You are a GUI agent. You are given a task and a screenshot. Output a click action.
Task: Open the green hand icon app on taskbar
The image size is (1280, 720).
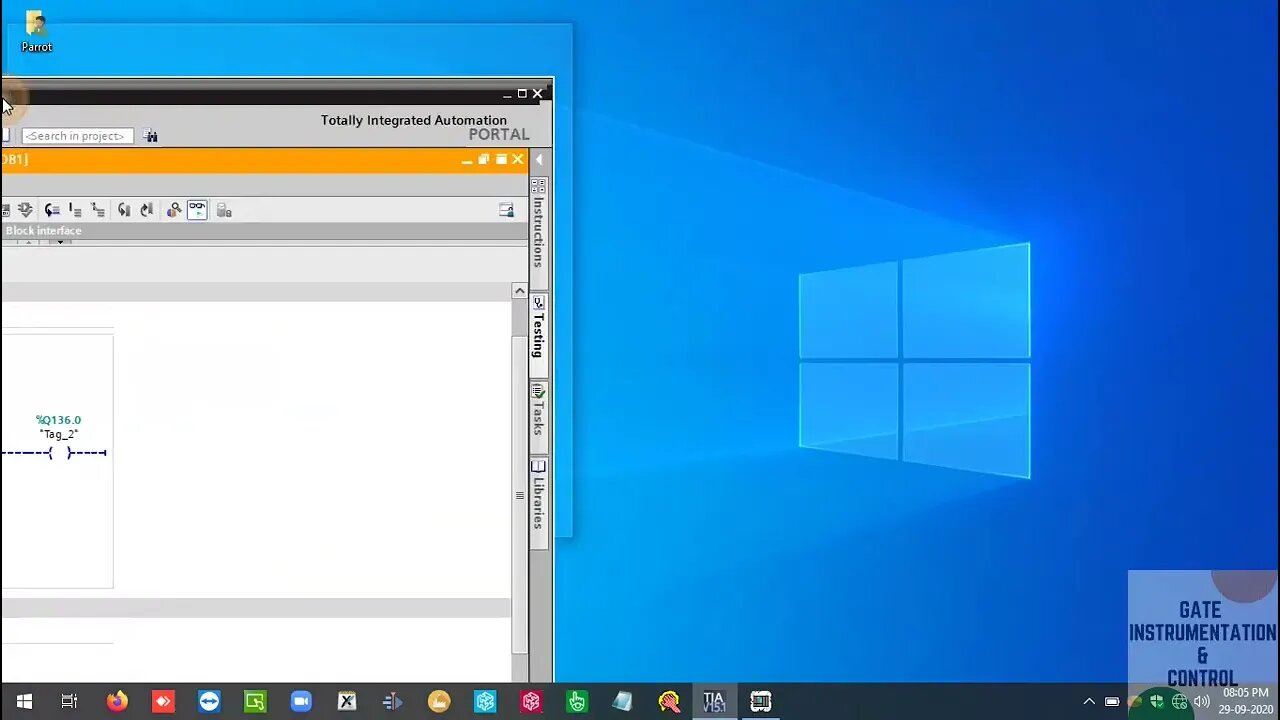coord(577,701)
